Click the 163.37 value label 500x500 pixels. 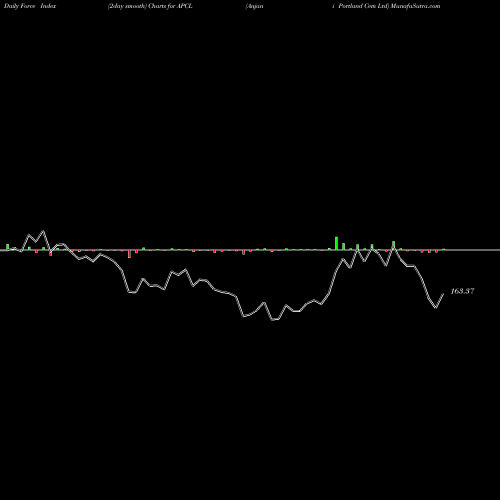(462, 291)
